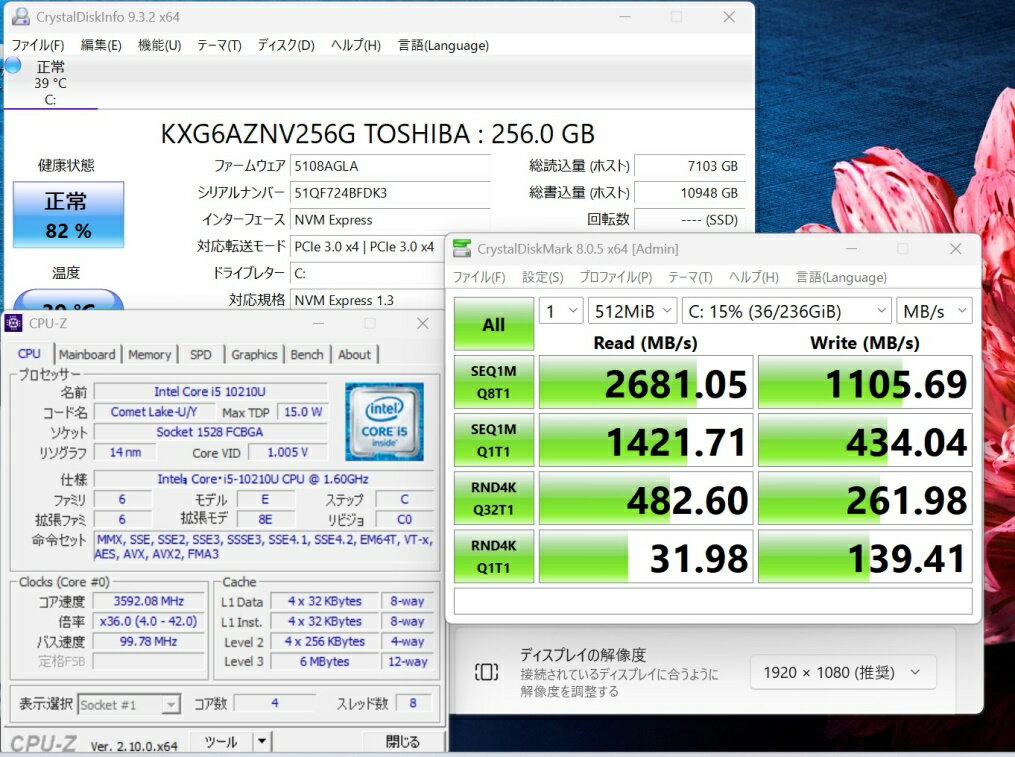Image resolution: width=1015 pixels, height=757 pixels.
Task: Click the CrystalDiskMark title bar app icon
Action: point(461,249)
